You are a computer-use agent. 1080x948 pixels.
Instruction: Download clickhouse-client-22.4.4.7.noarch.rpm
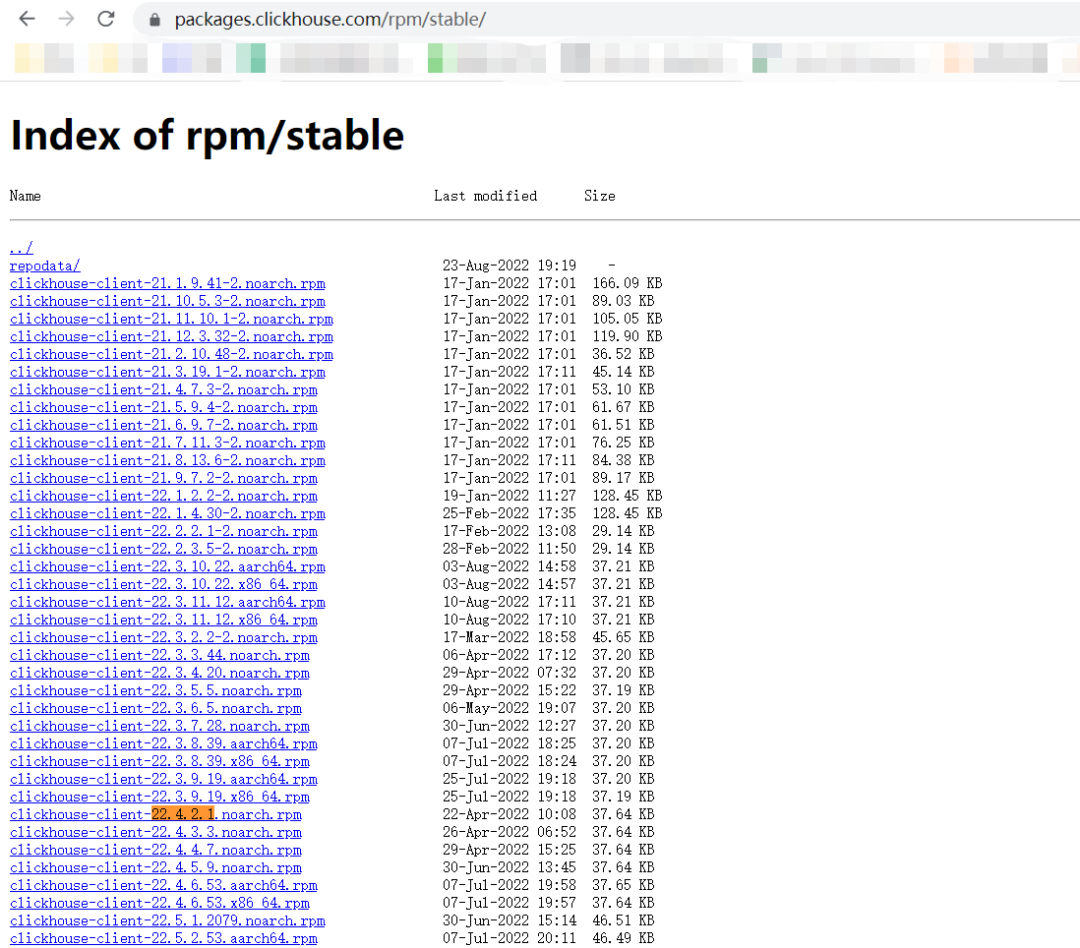[x=156, y=850]
